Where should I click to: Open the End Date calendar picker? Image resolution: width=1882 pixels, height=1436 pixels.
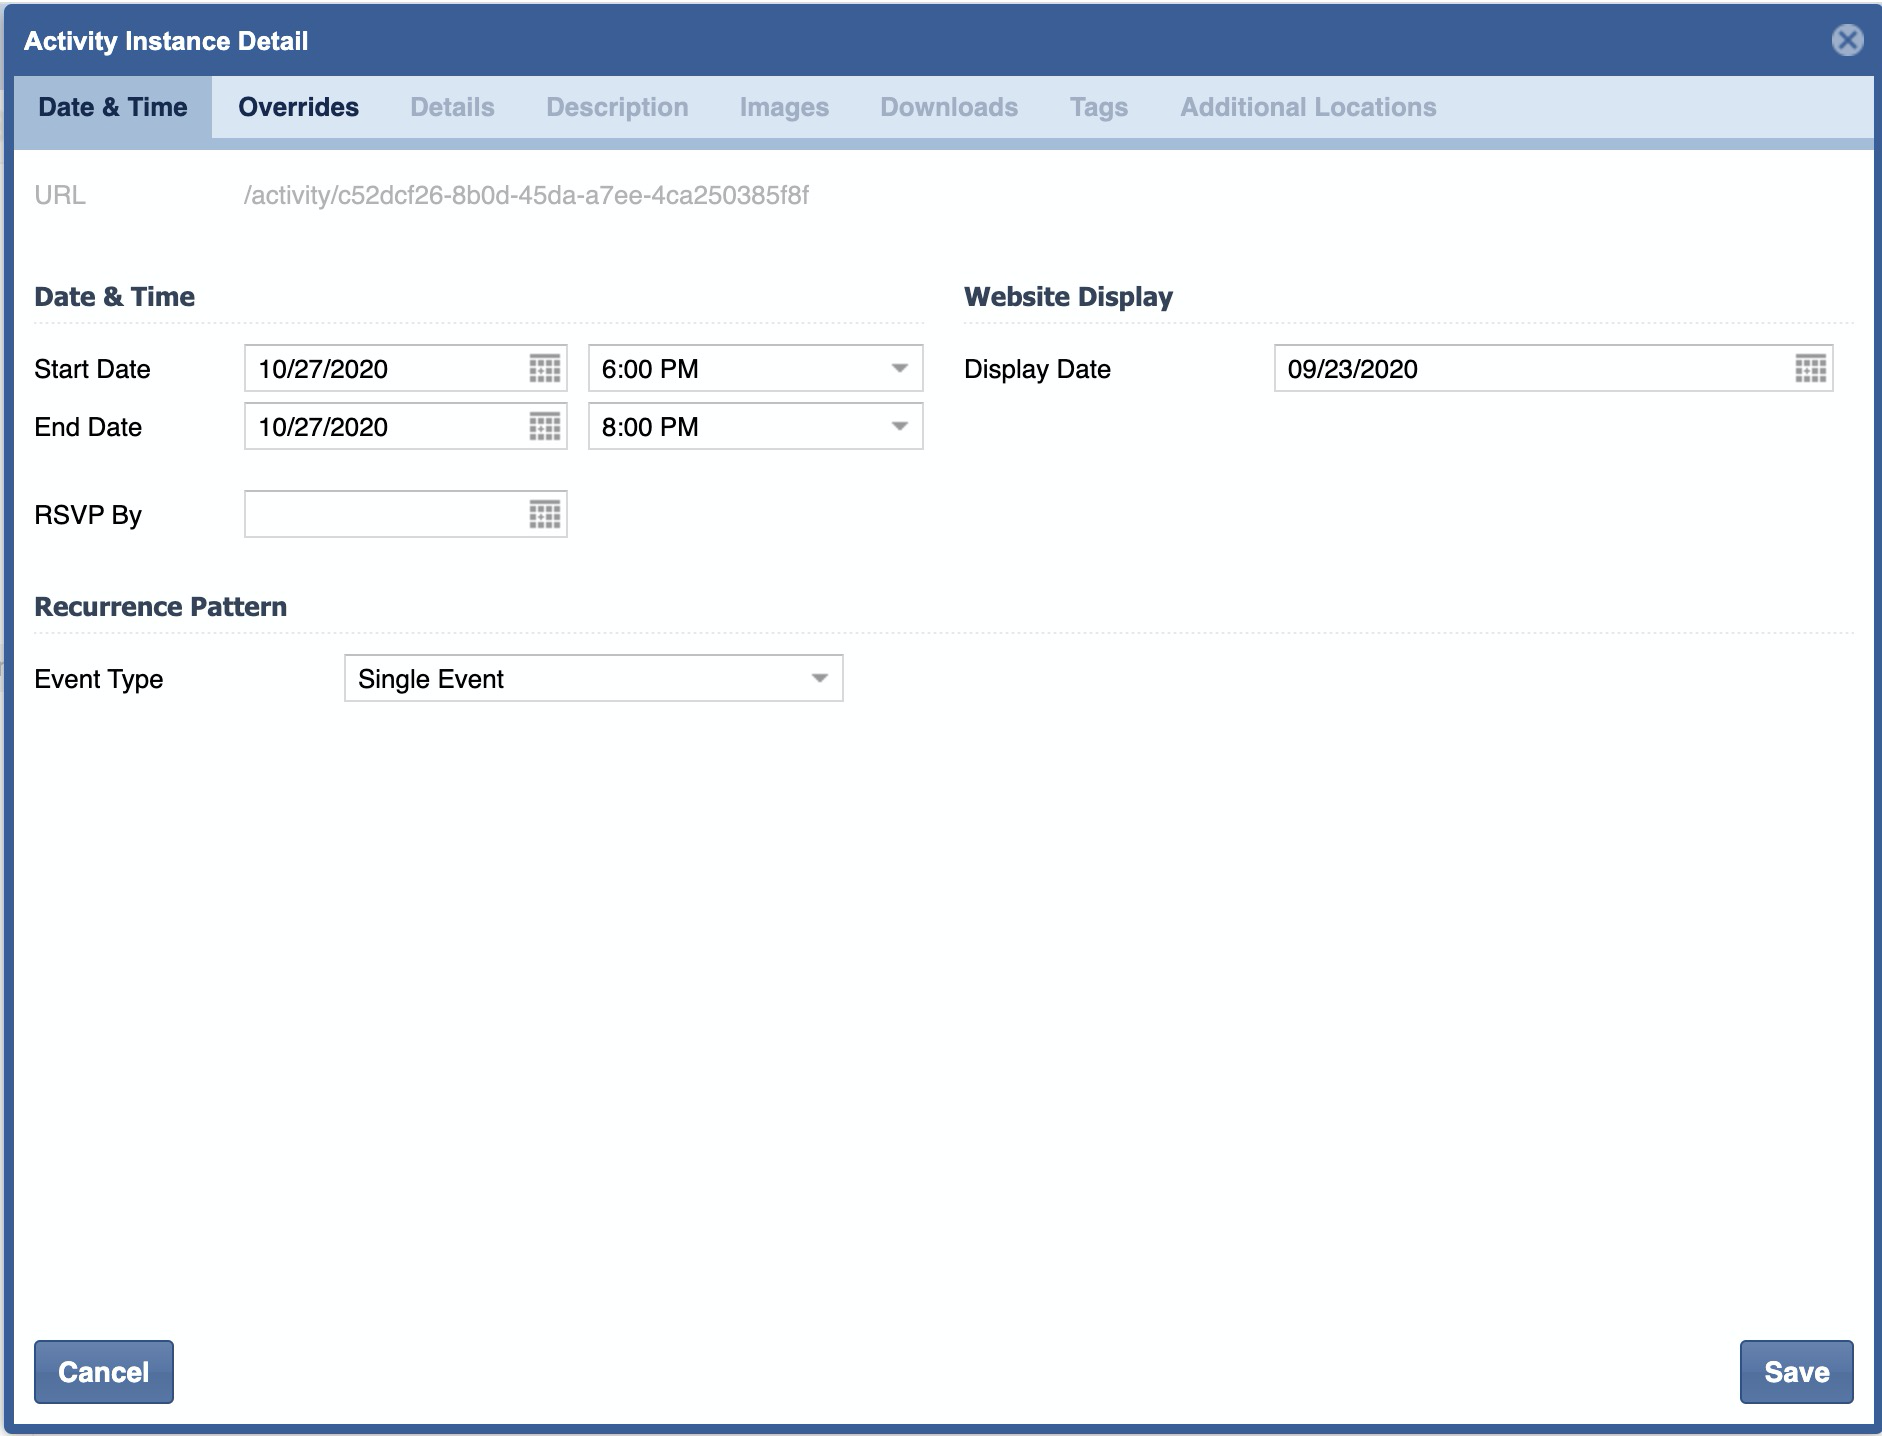tap(544, 427)
